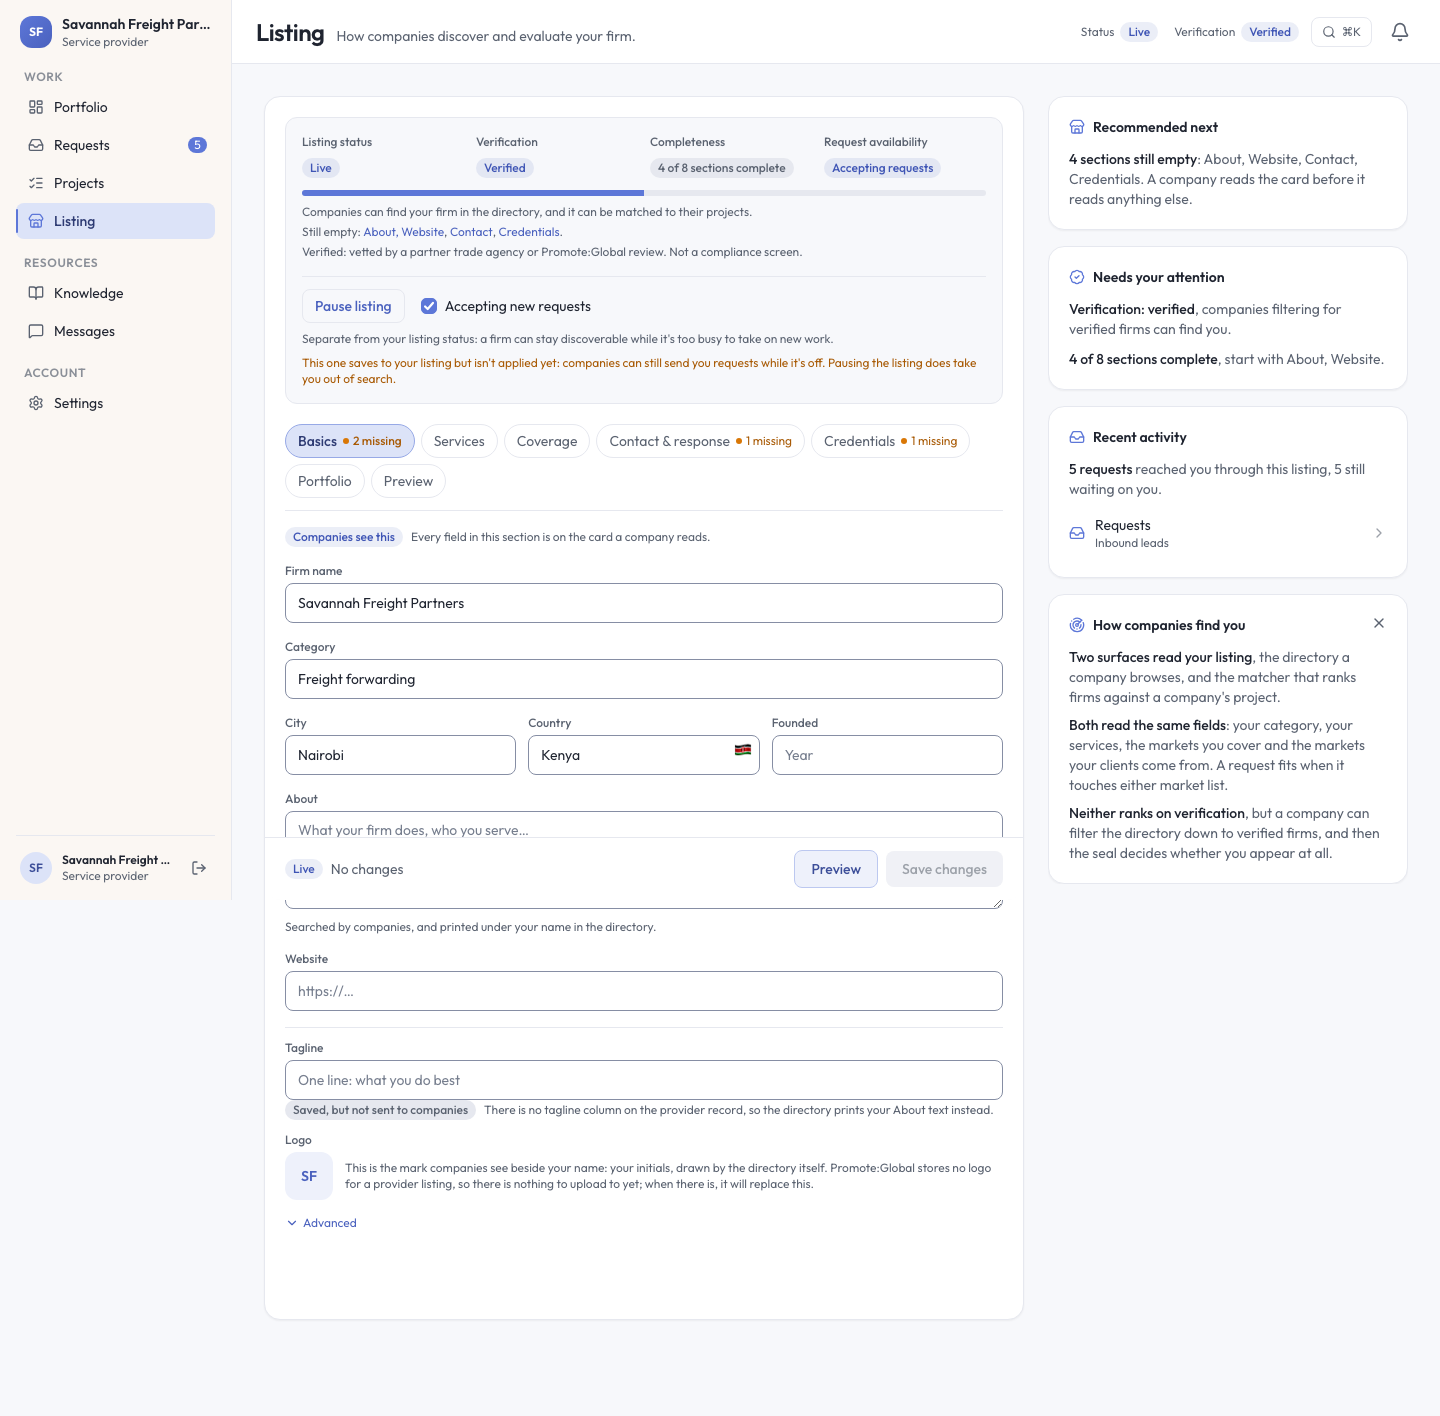Follow the Credentials link in Still empty
This screenshot has width=1440, height=1416.
pos(529,232)
